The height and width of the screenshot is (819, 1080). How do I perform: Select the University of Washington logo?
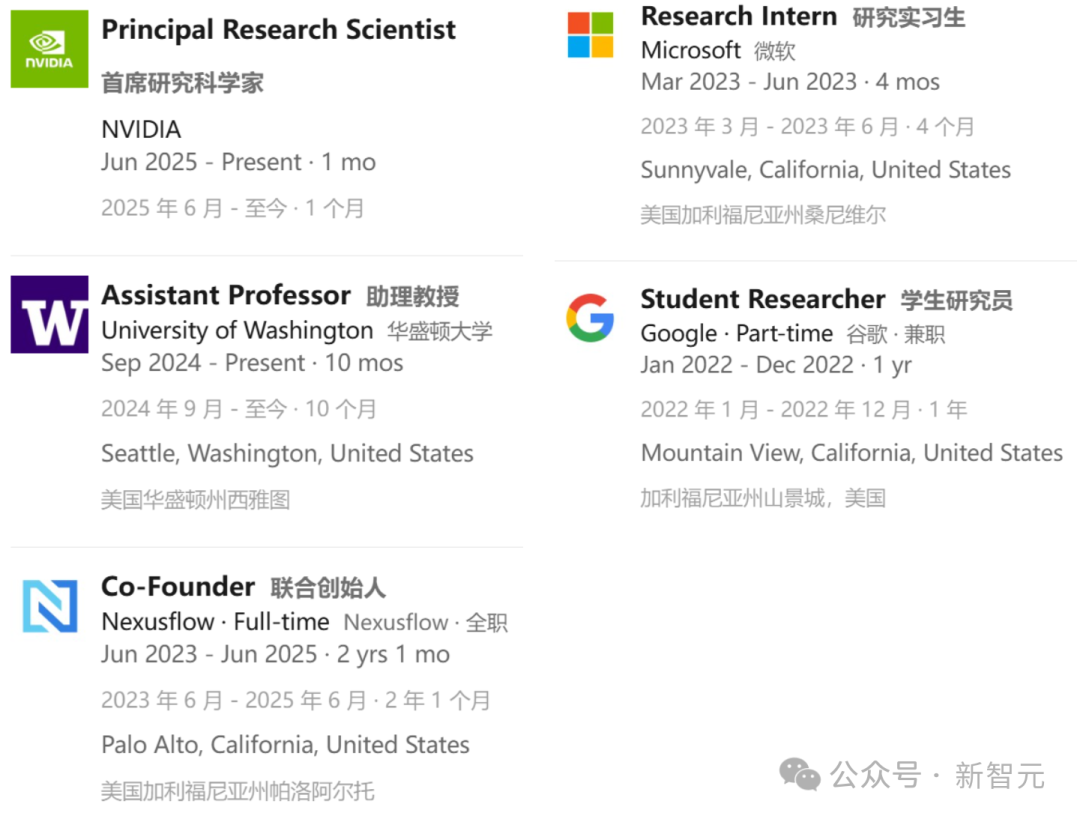(x=49, y=315)
